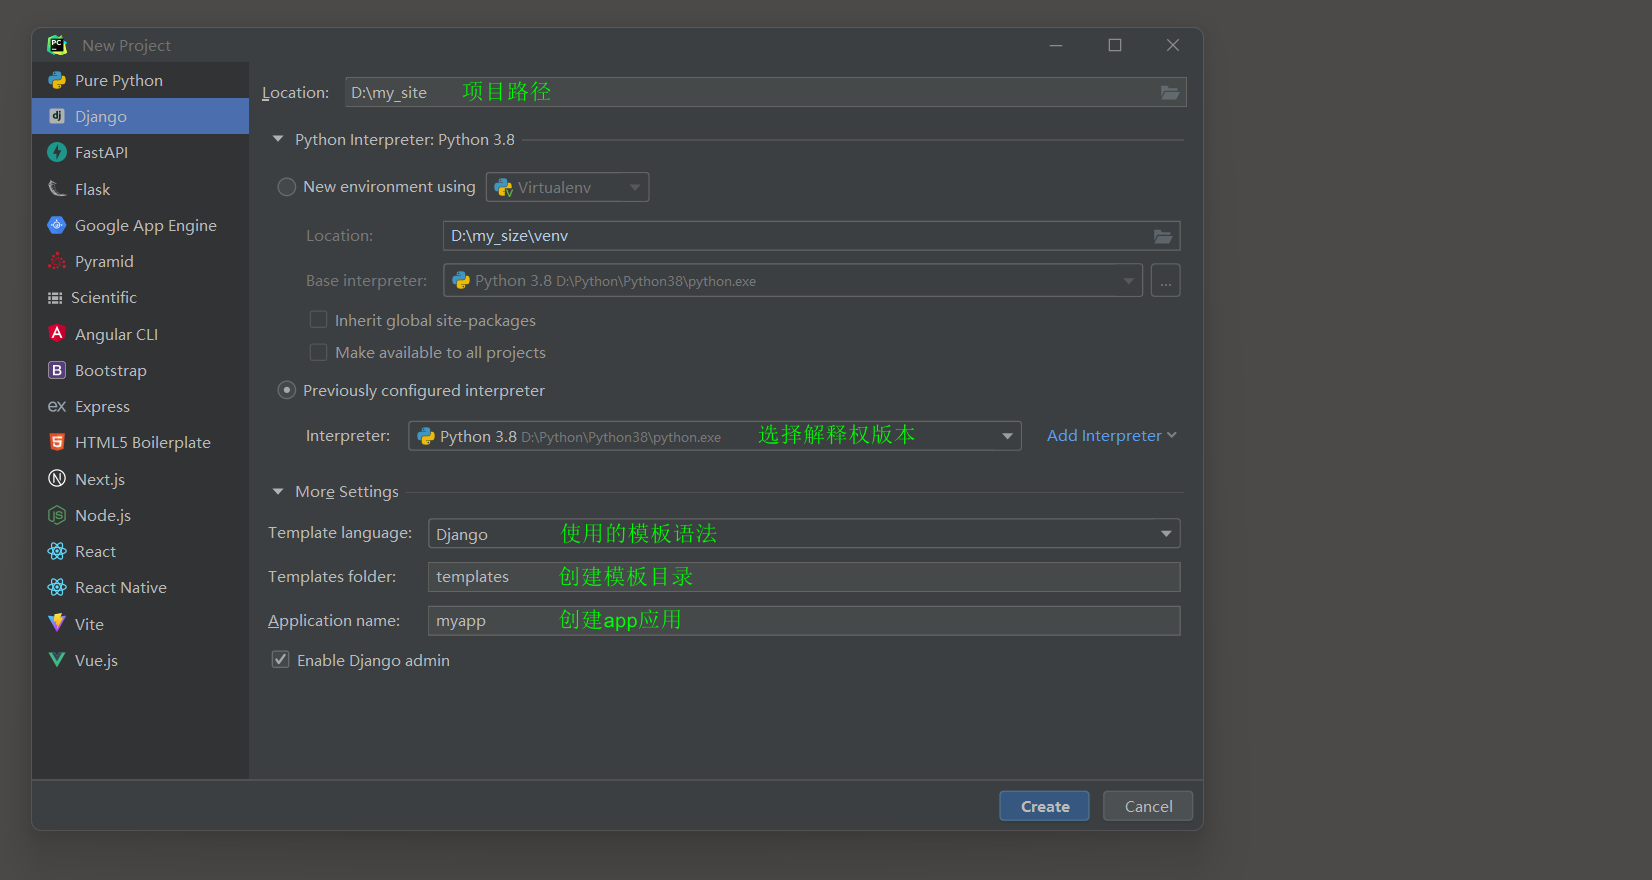Click the Vue.js icon
The height and width of the screenshot is (880, 1652).
pos(57,660)
